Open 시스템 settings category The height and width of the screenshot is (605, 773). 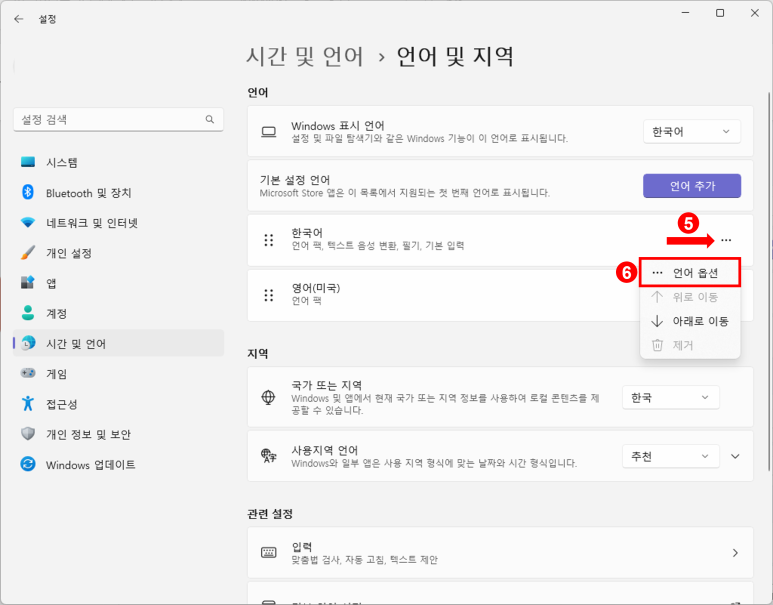(x=118, y=162)
